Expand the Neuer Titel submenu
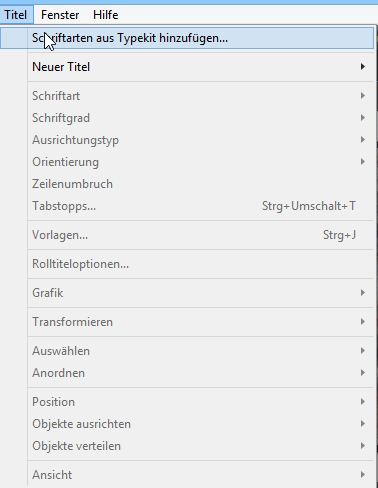The height and width of the screenshot is (488, 378). 201,67
